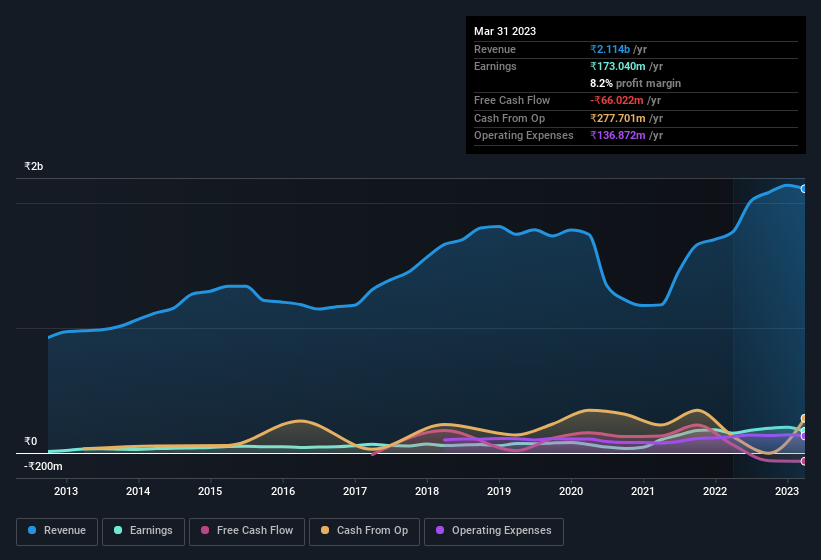Viewport: 821px width, 560px height.
Task: Click the 2020 x-axis label
Action: point(571,491)
